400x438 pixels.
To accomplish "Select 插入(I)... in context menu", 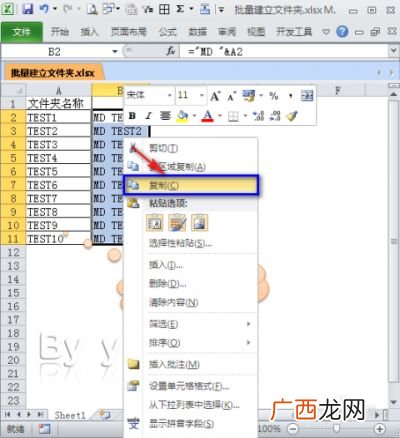I will [x=191, y=265].
